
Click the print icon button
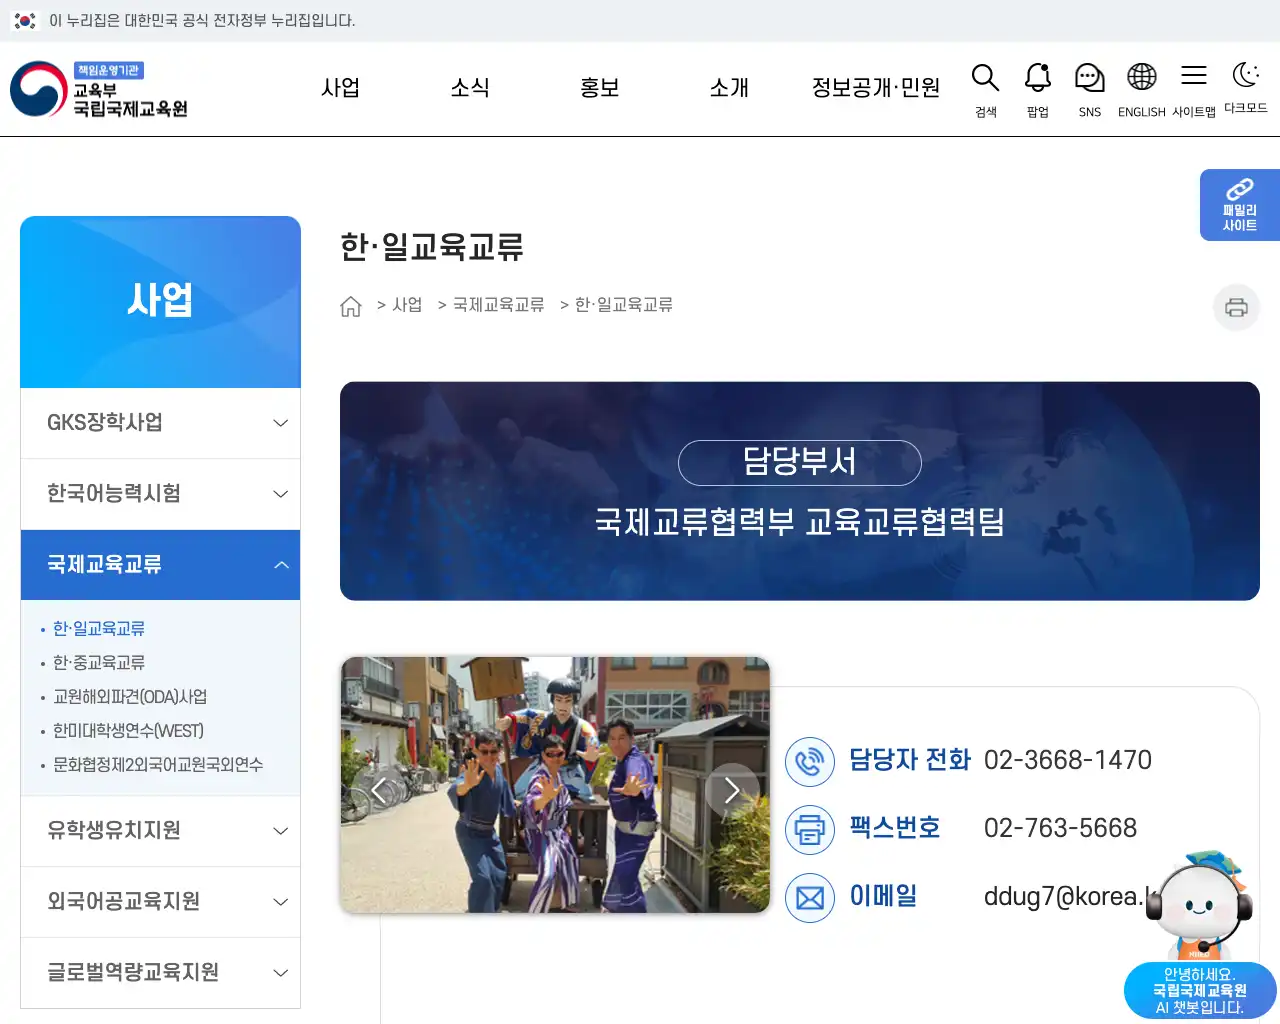[1236, 307]
